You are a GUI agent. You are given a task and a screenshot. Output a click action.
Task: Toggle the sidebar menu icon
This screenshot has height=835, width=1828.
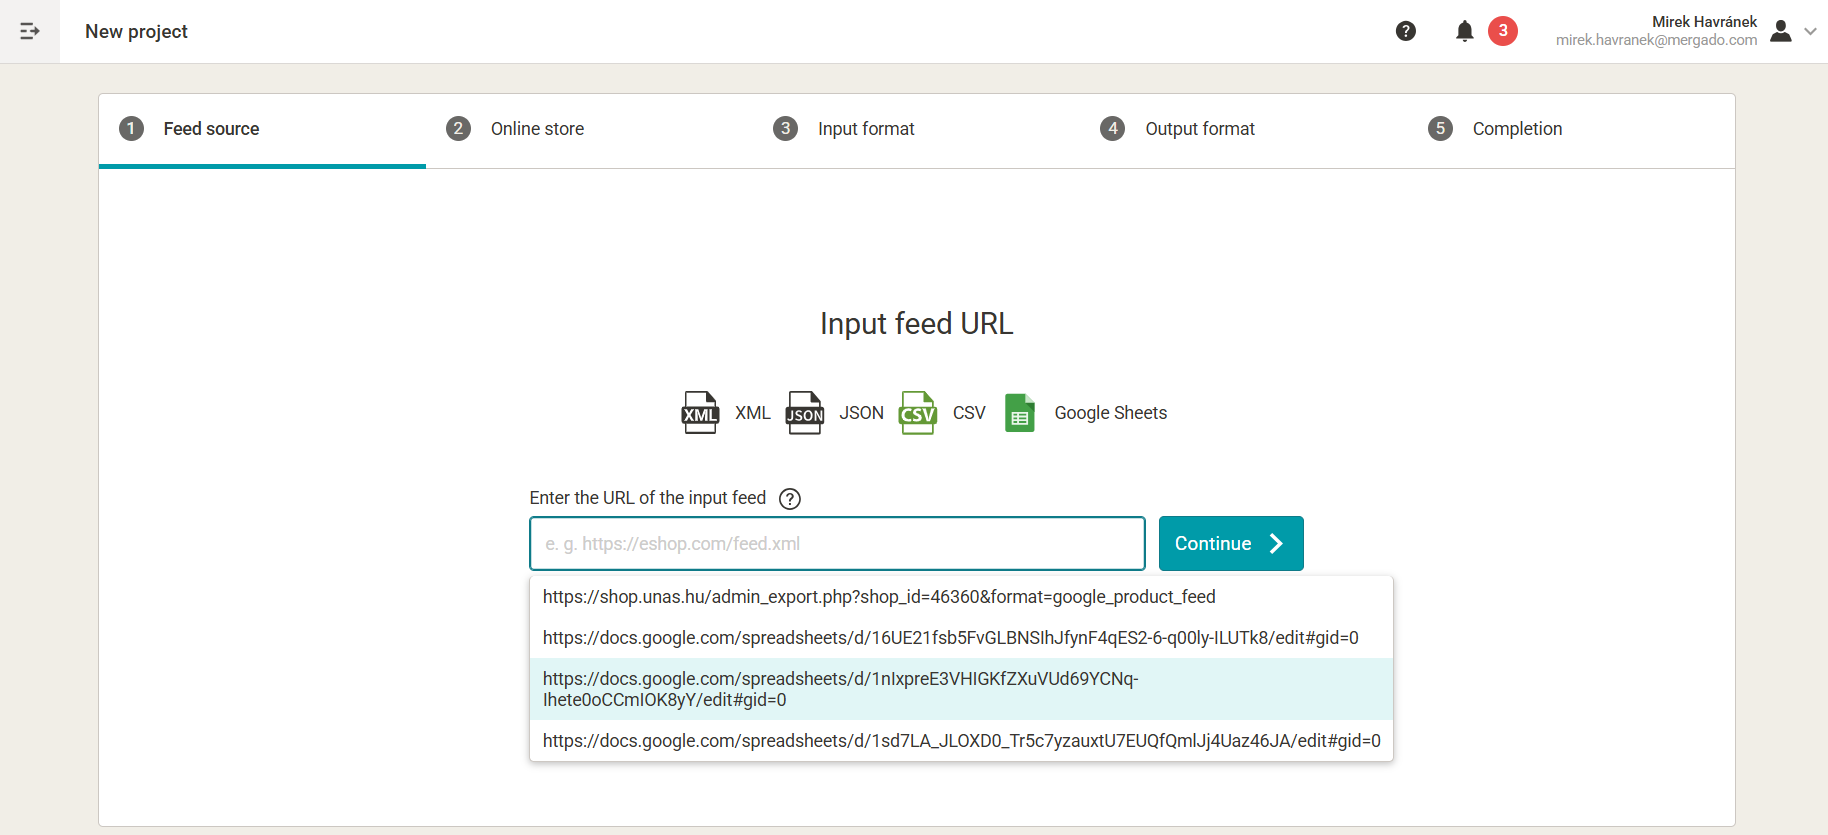[30, 31]
